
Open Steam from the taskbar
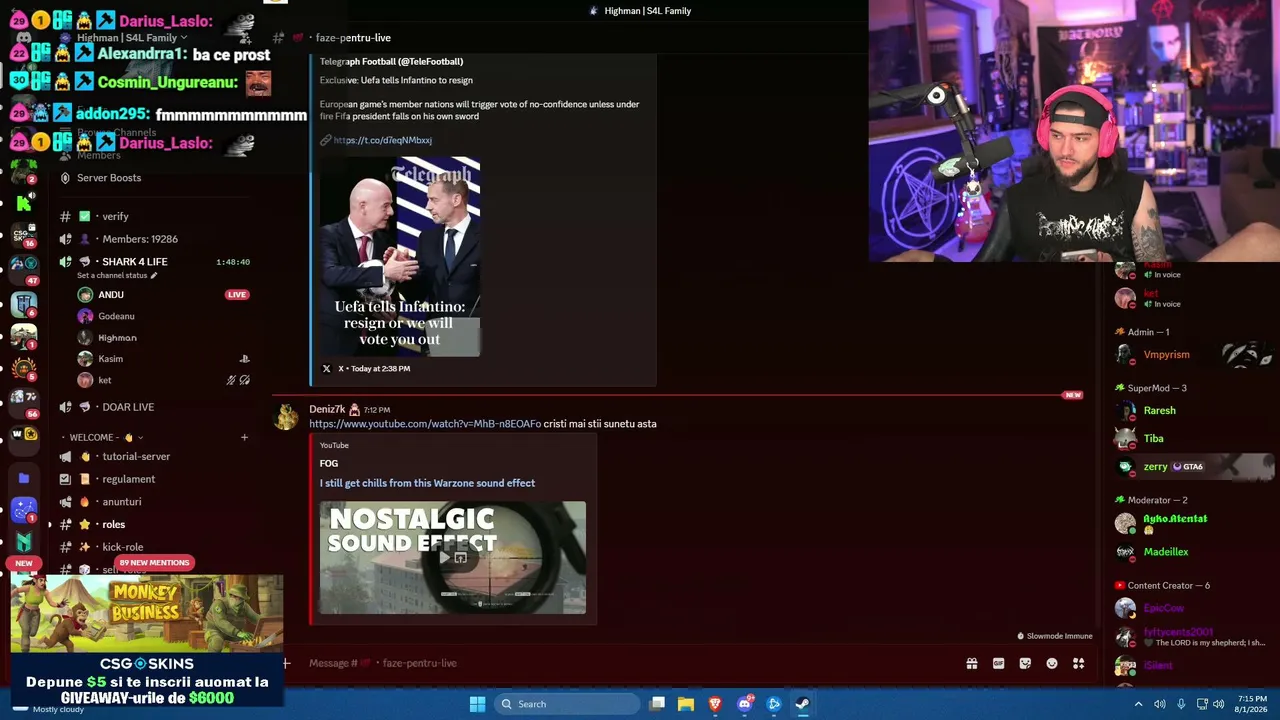(802, 704)
